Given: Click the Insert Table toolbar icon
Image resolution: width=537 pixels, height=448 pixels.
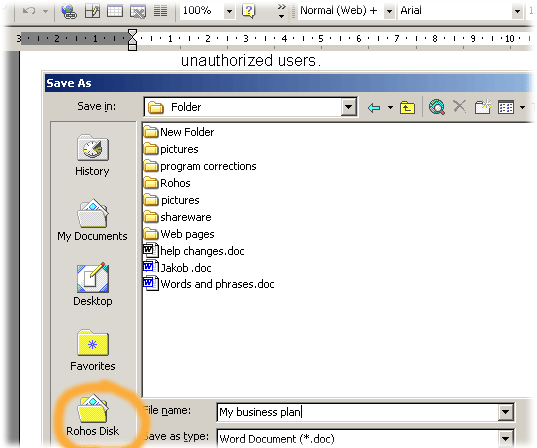Looking at the screenshot, I should pyautogui.click(x=115, y=11).
